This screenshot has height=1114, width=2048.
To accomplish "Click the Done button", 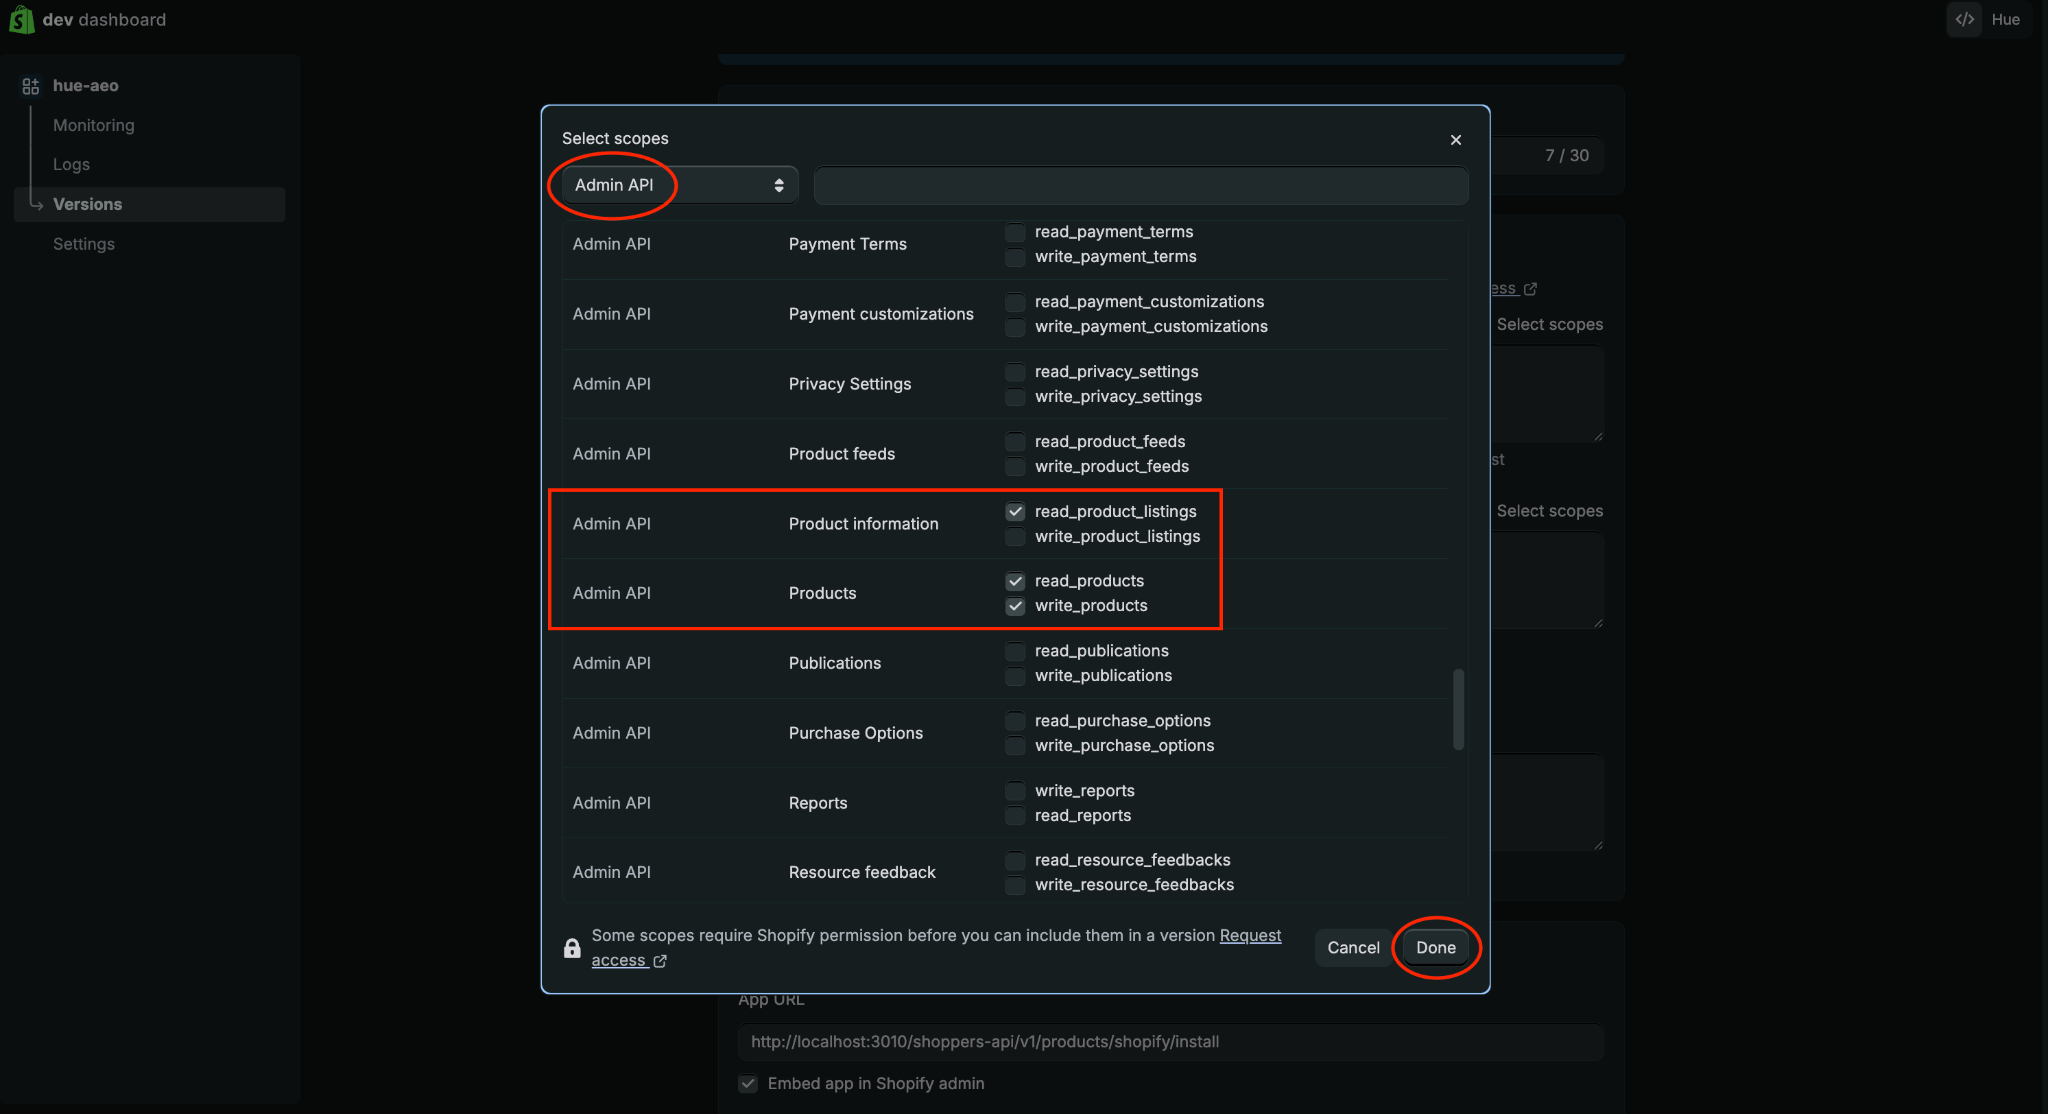I will (1436, 948).
